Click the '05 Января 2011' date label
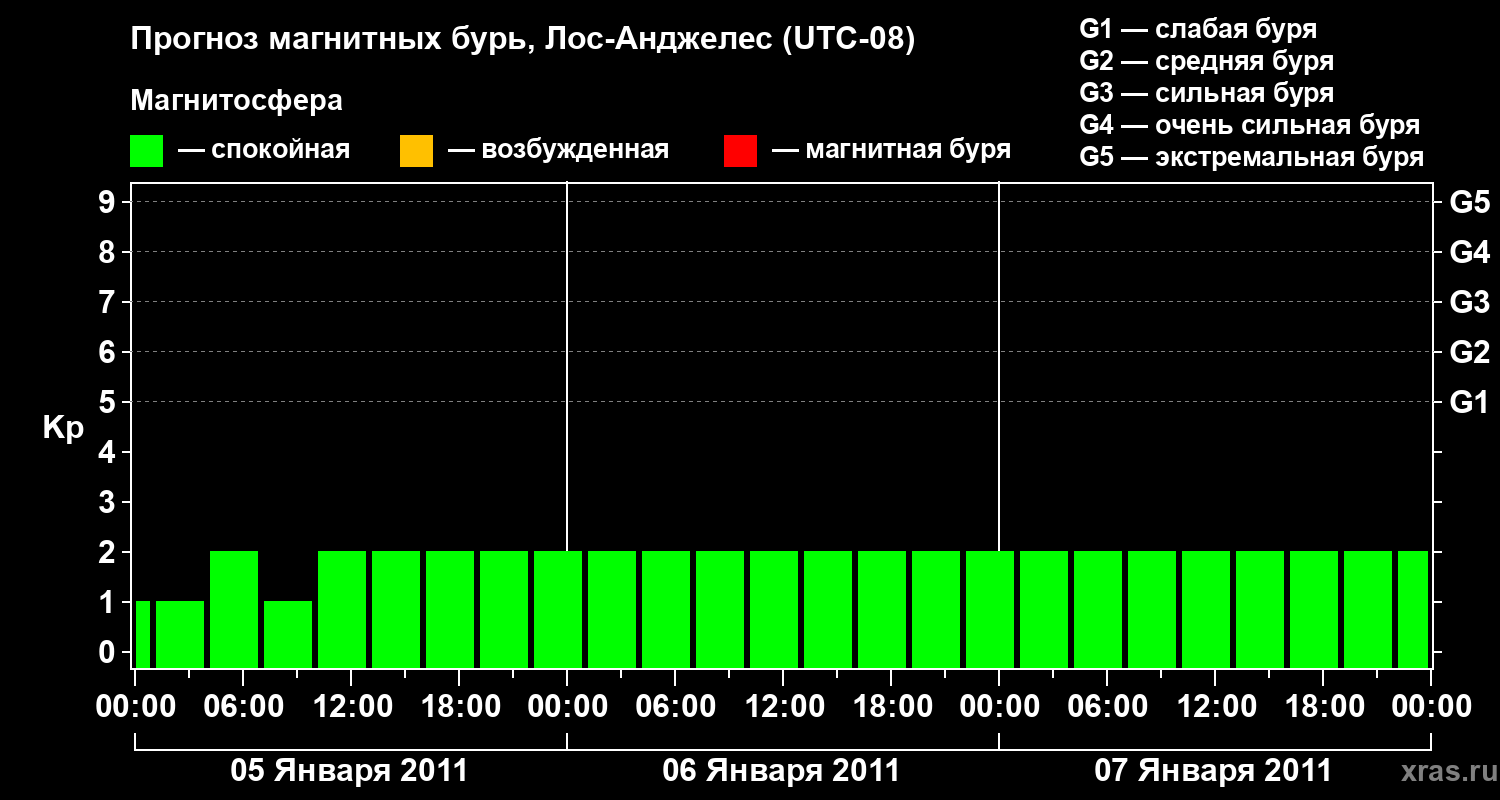1500x800 pixels. tap(350, 771)
